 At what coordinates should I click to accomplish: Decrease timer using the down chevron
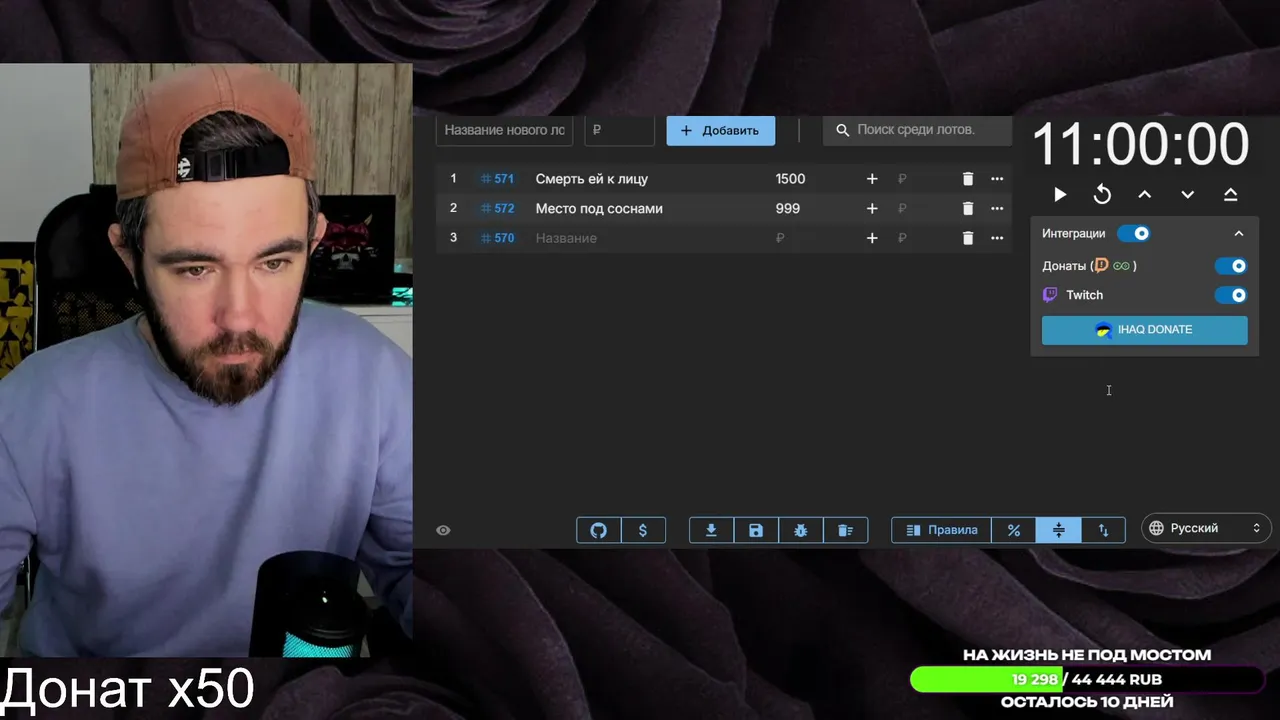1188,195
